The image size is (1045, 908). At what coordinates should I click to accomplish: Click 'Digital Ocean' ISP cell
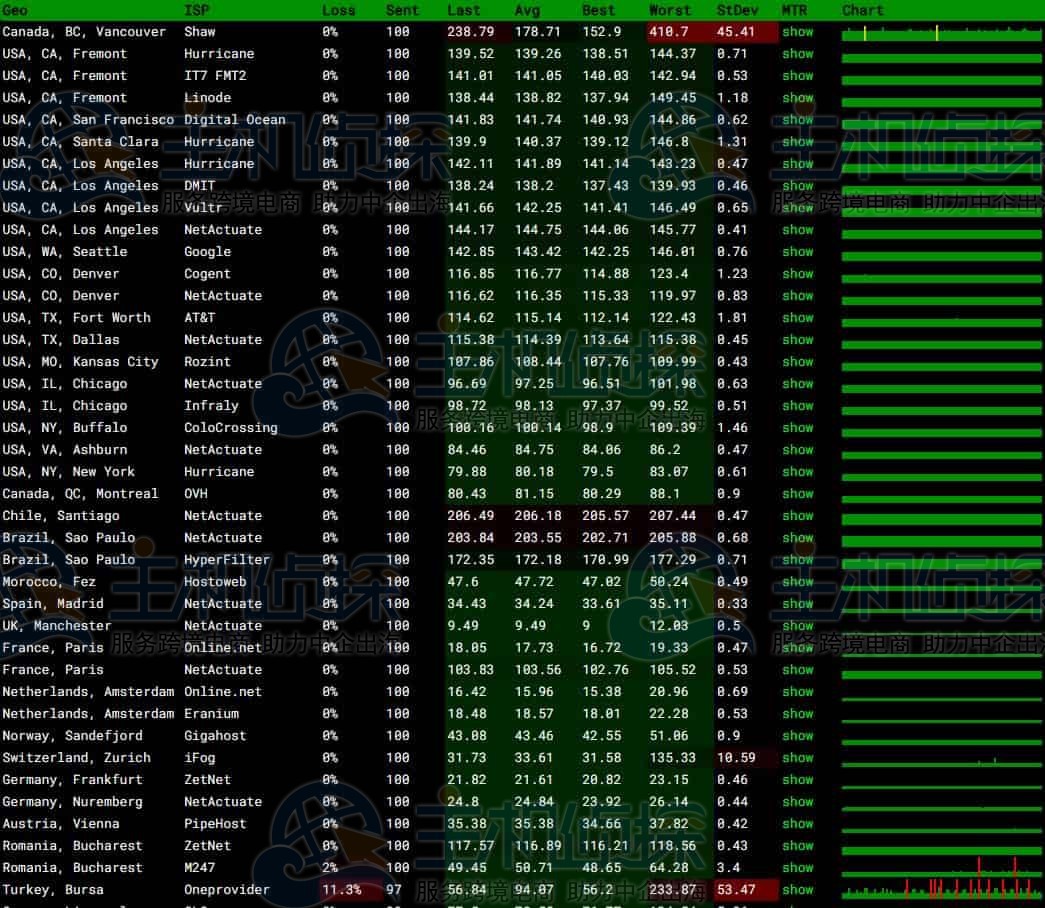[x=235, y=120]
